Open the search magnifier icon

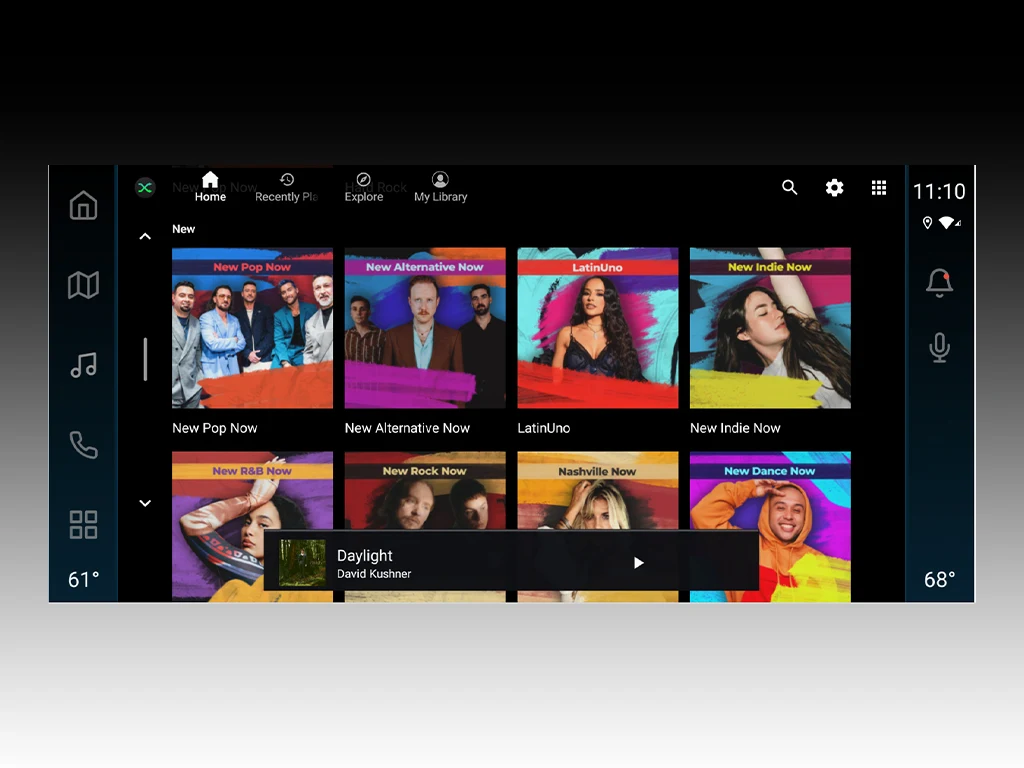click(789, 188)
